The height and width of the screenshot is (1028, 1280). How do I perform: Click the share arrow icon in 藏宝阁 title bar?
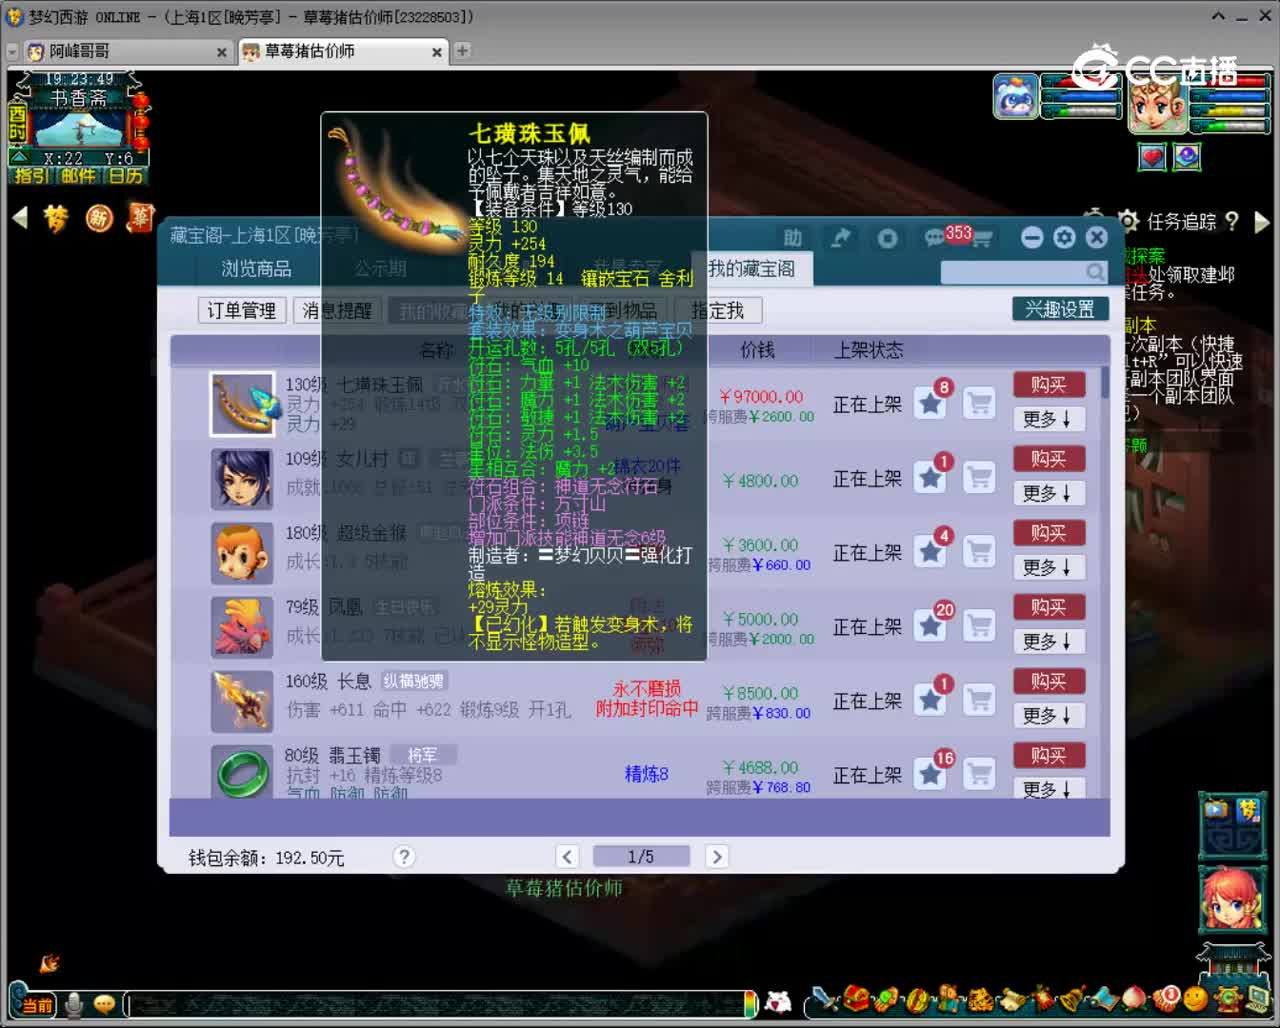click(841, 237)
